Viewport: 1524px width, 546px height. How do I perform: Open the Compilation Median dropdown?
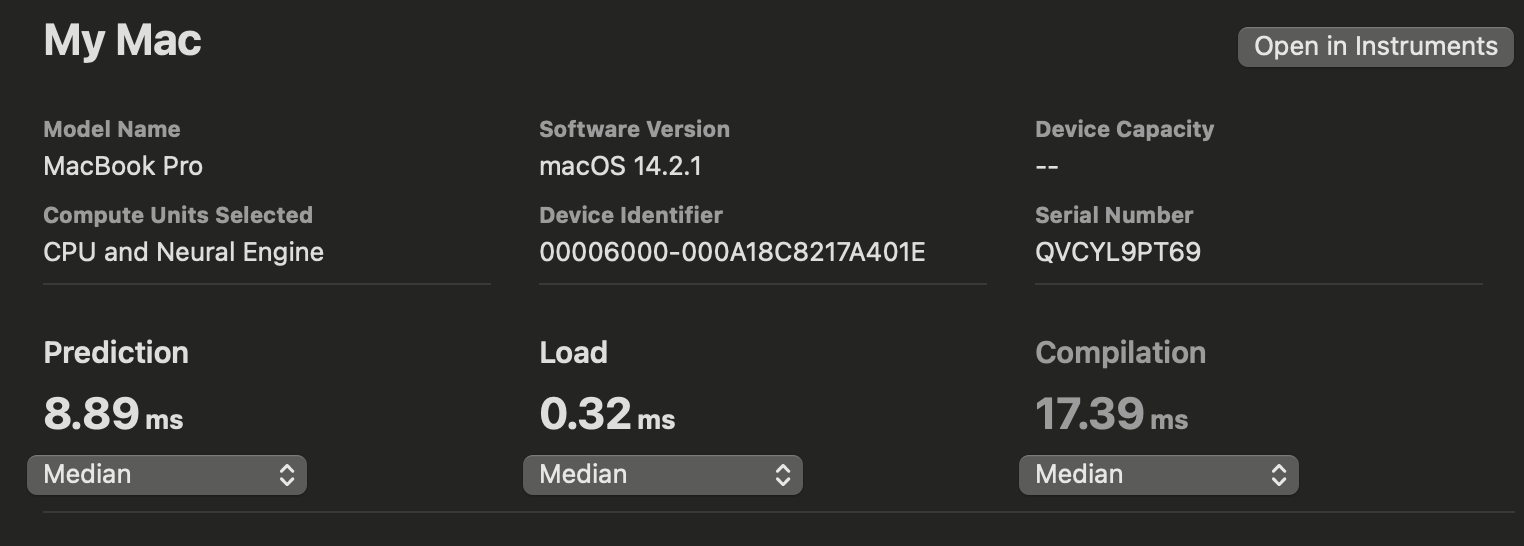[x=1158, y=474]
